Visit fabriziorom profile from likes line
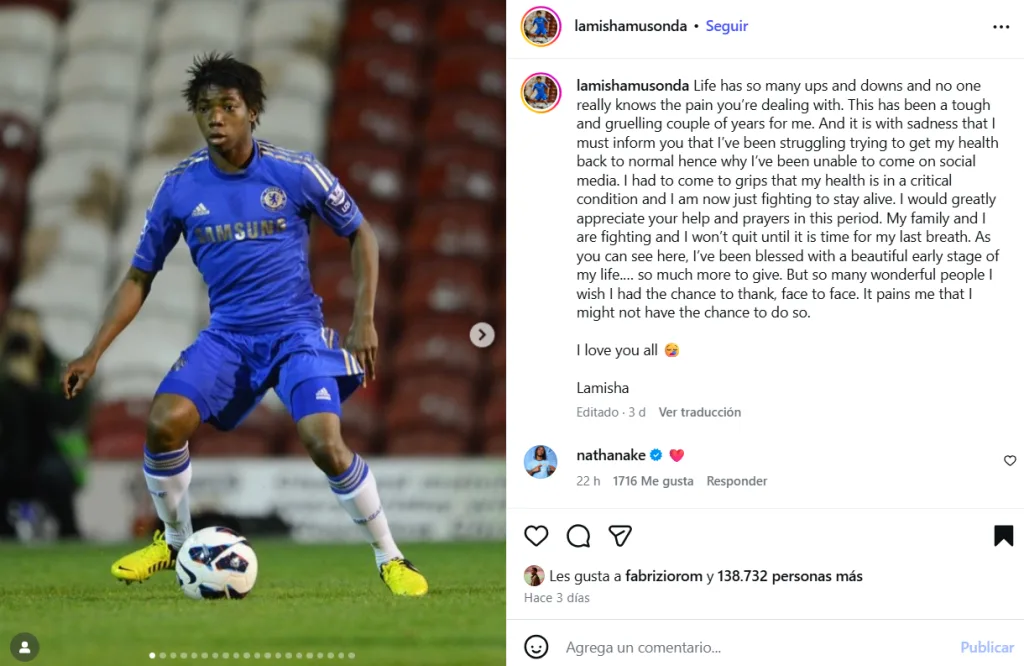 point(664,576)
